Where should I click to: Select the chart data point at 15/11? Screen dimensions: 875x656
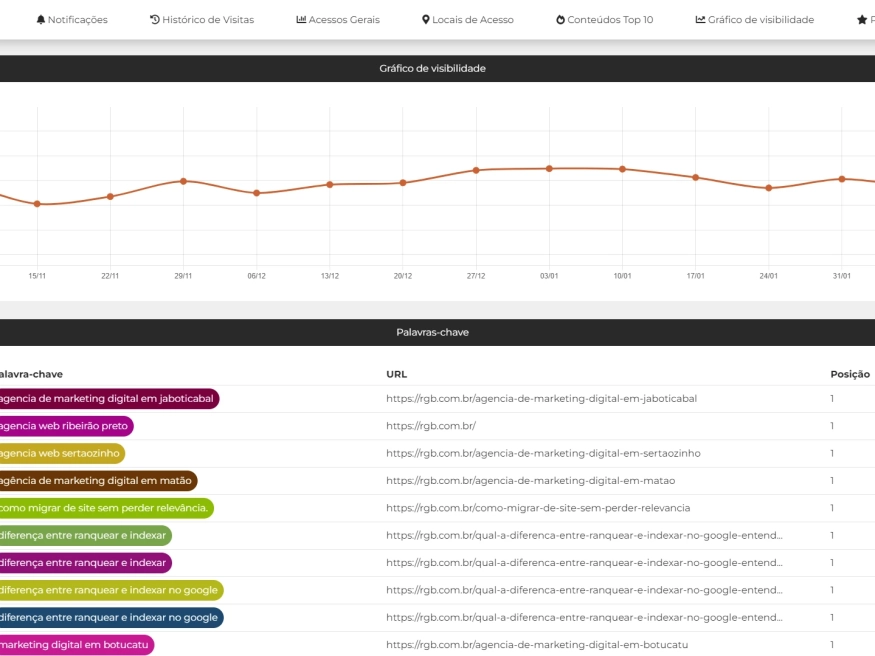[x=37, y=204]
